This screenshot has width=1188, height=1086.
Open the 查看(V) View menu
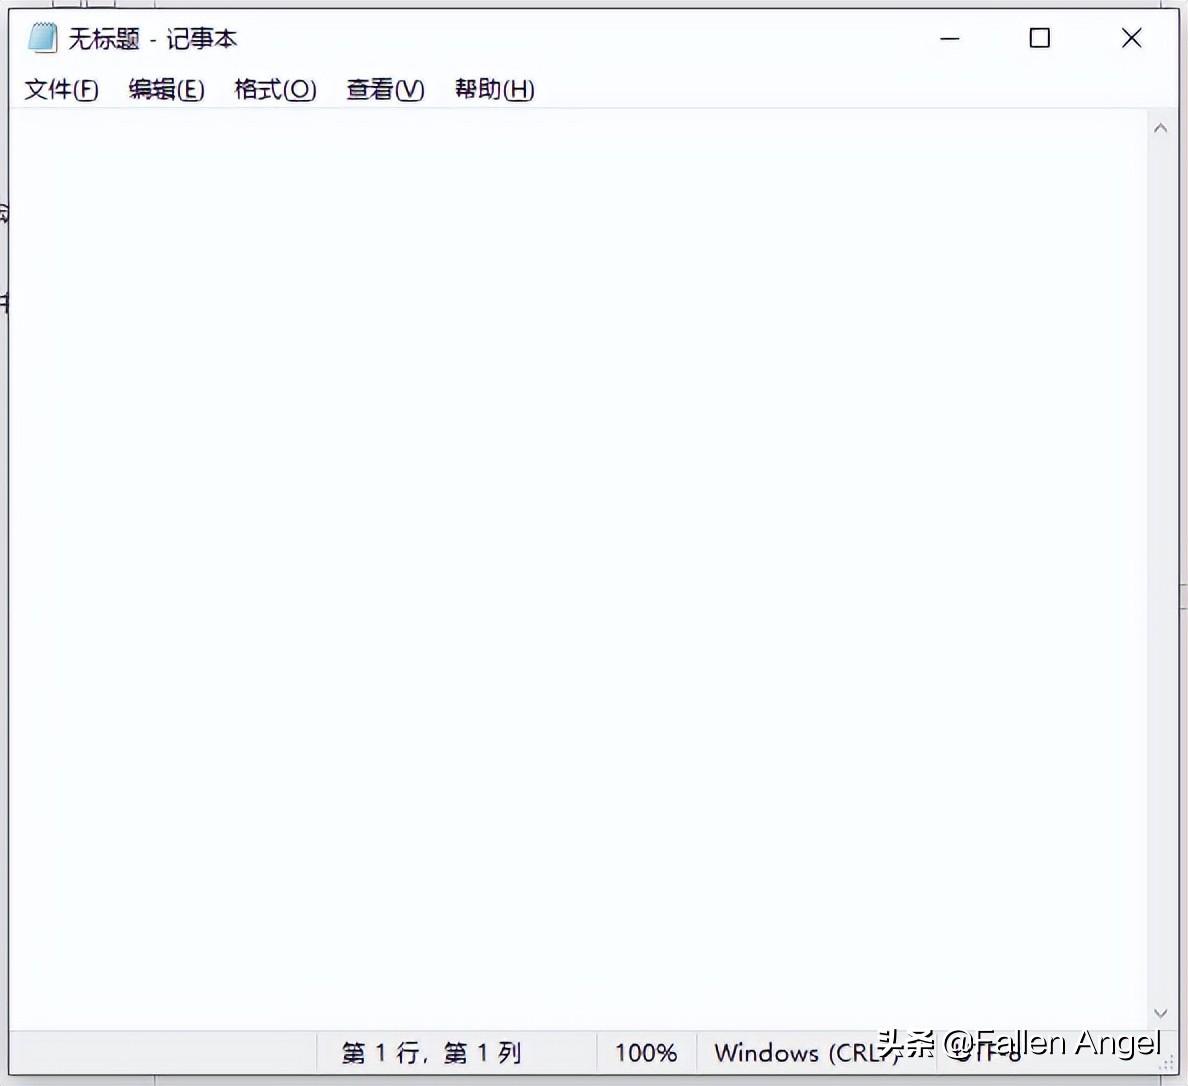coord(384,89)
